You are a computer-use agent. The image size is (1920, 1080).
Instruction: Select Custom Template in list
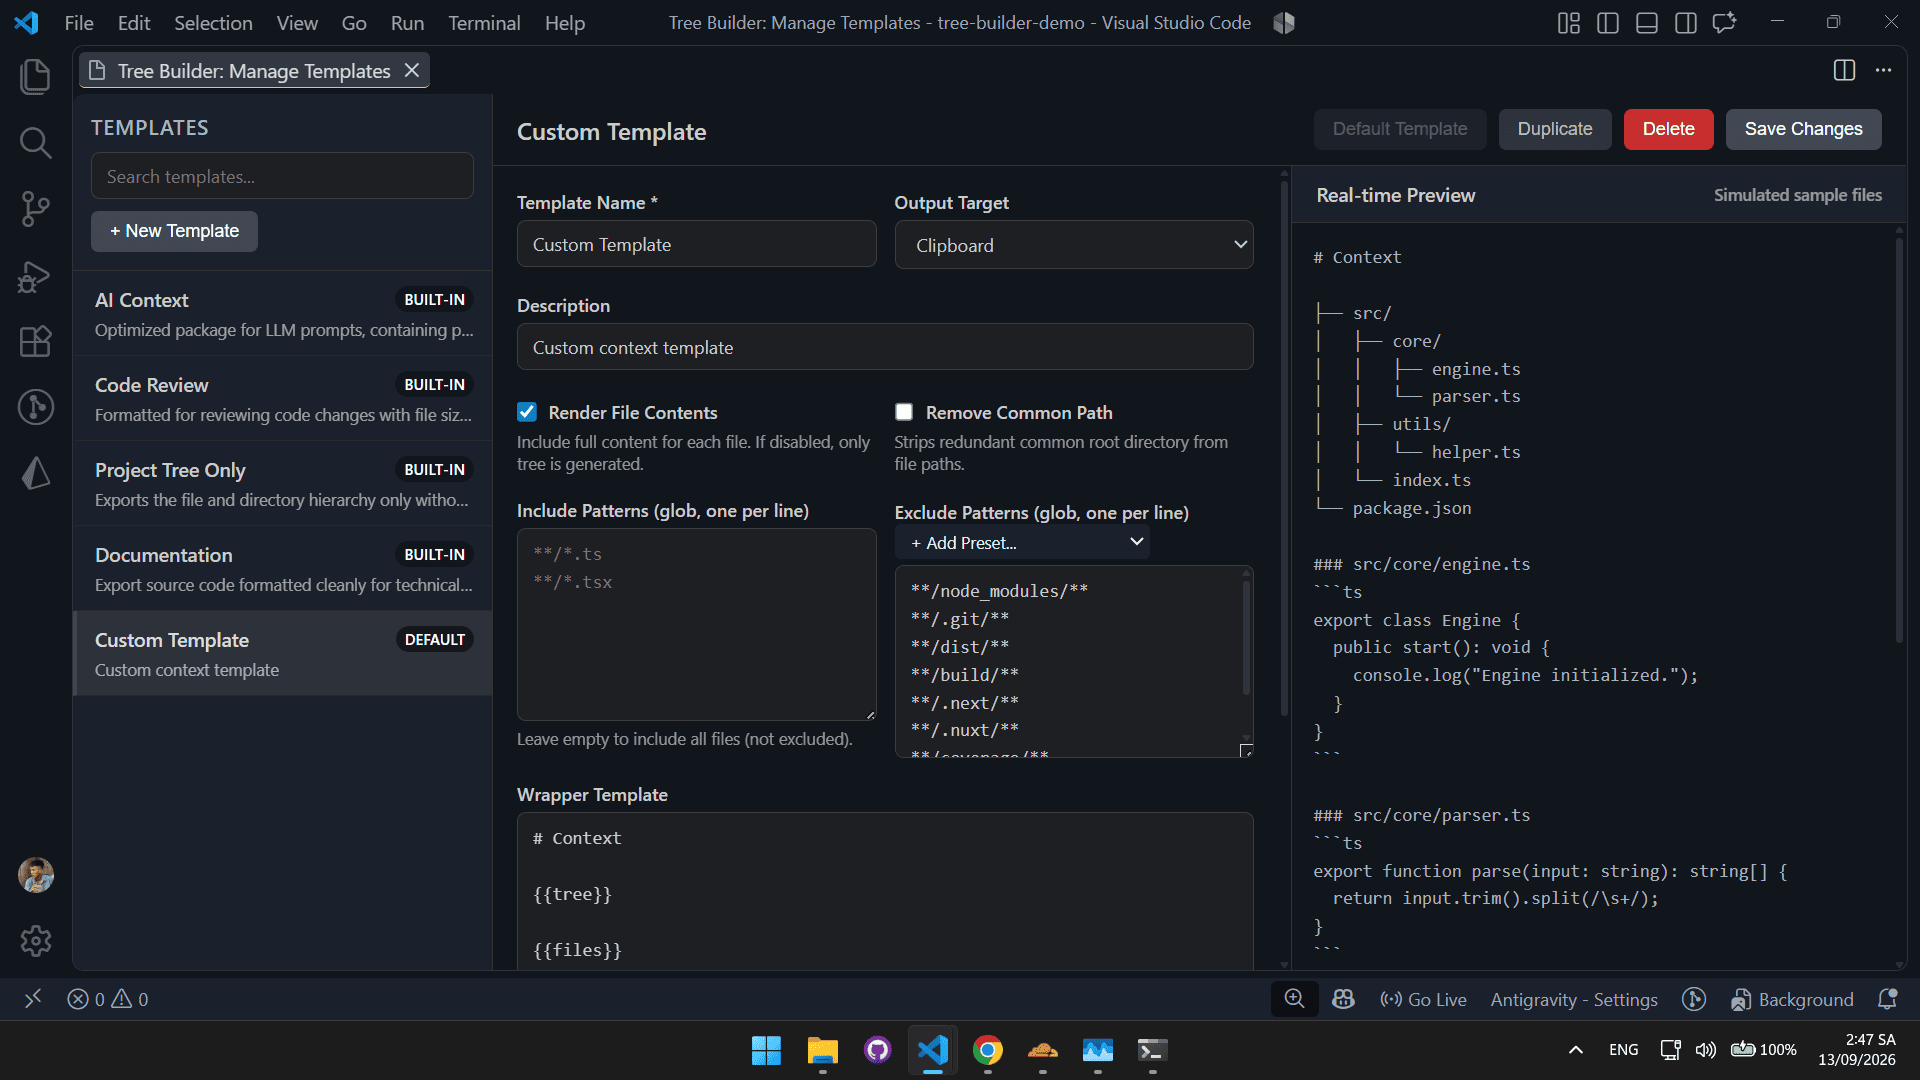coord(283,654)
